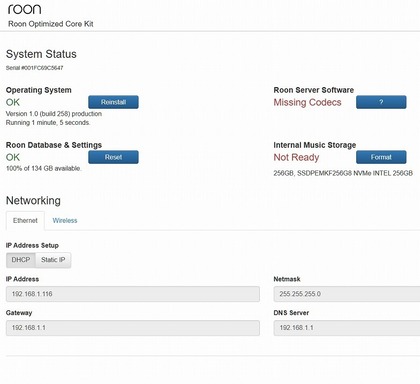Click the IP Address Setup label
Viewport: 420px width, 384px height.
tap(32, 246)
